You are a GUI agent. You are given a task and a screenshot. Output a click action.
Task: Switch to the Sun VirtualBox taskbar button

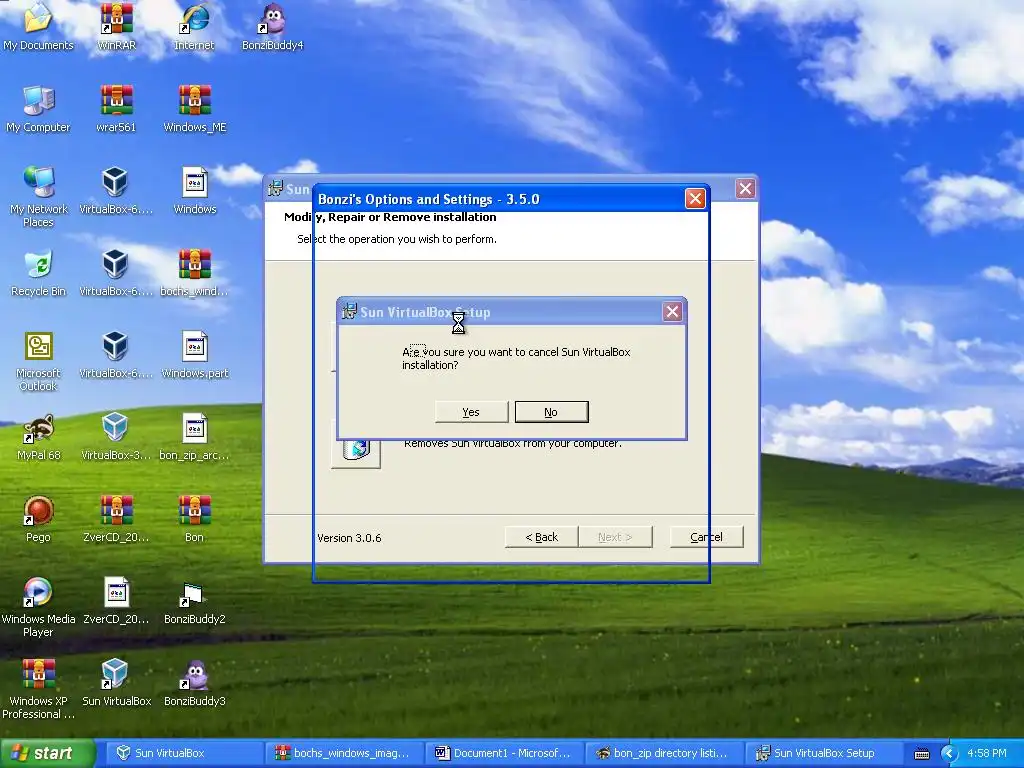click(184, 753)
